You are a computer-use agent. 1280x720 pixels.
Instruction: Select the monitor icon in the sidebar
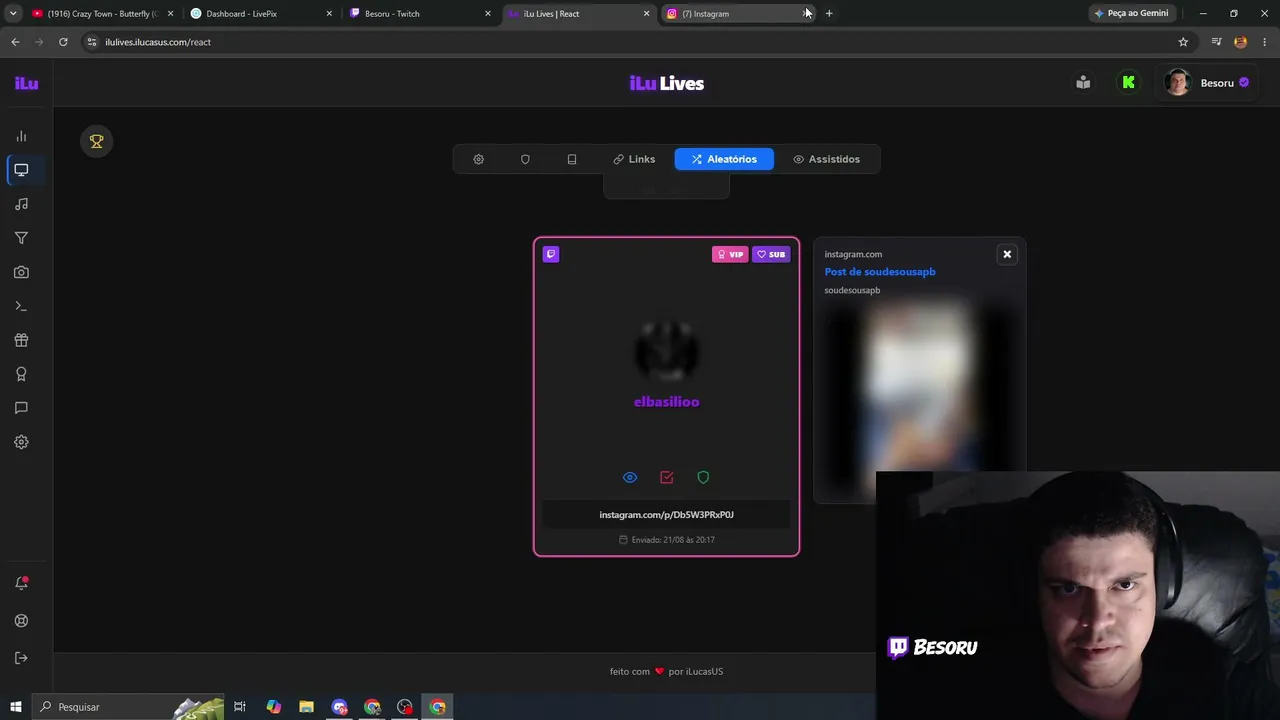21,170
